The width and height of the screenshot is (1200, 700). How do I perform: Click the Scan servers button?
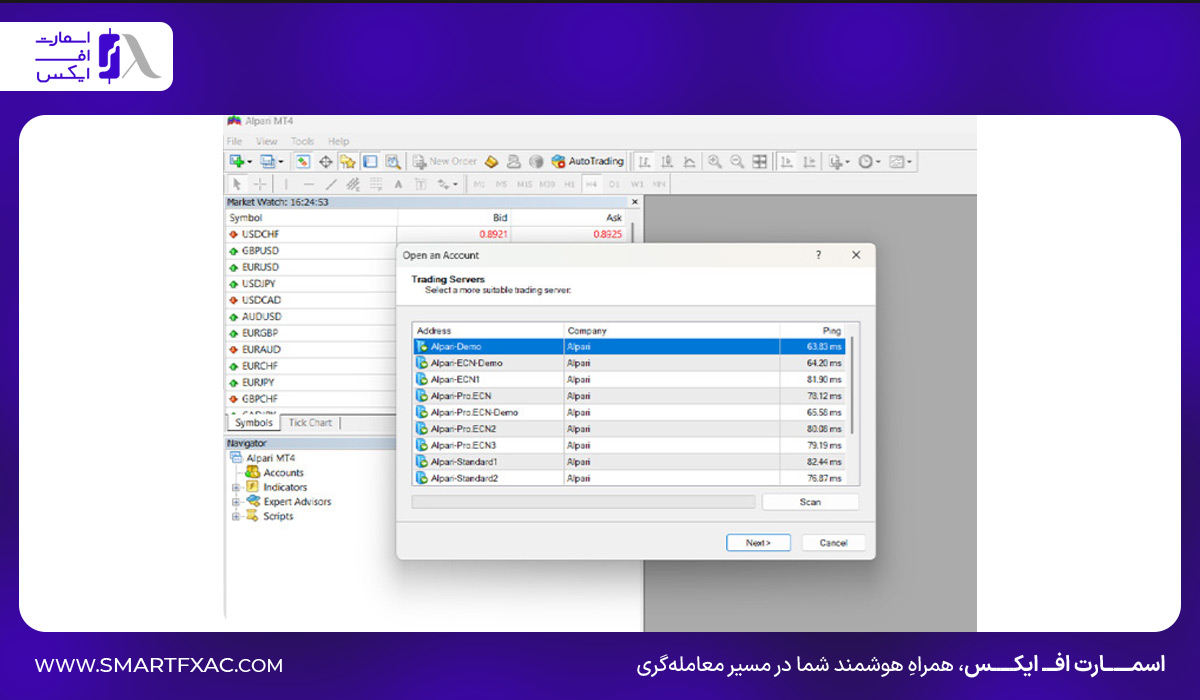tap(810, 502)
